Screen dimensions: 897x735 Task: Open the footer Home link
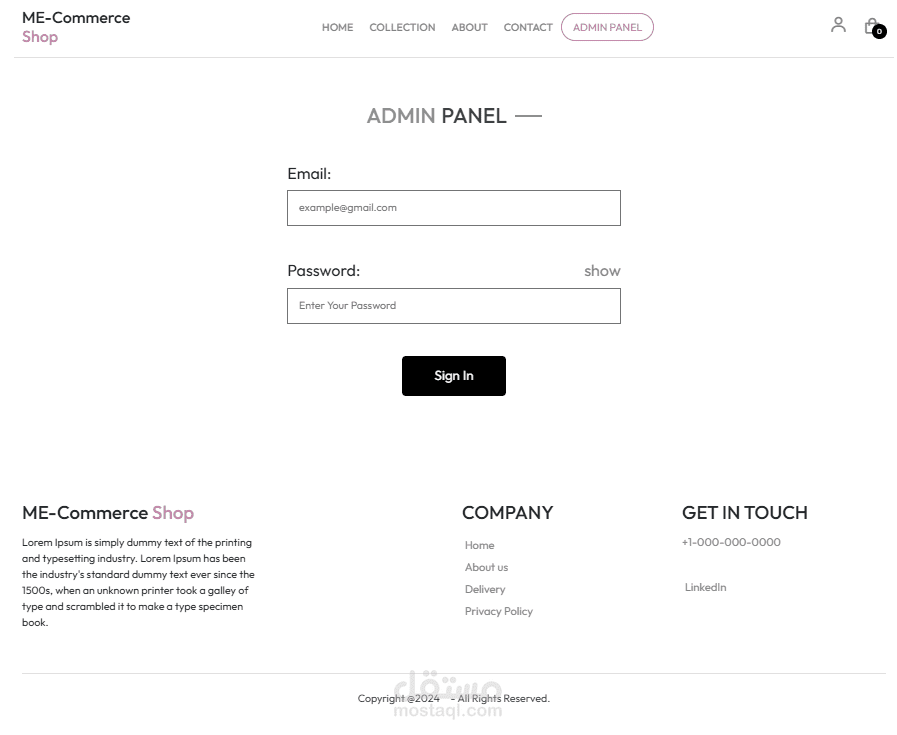(x=479, y=545)
